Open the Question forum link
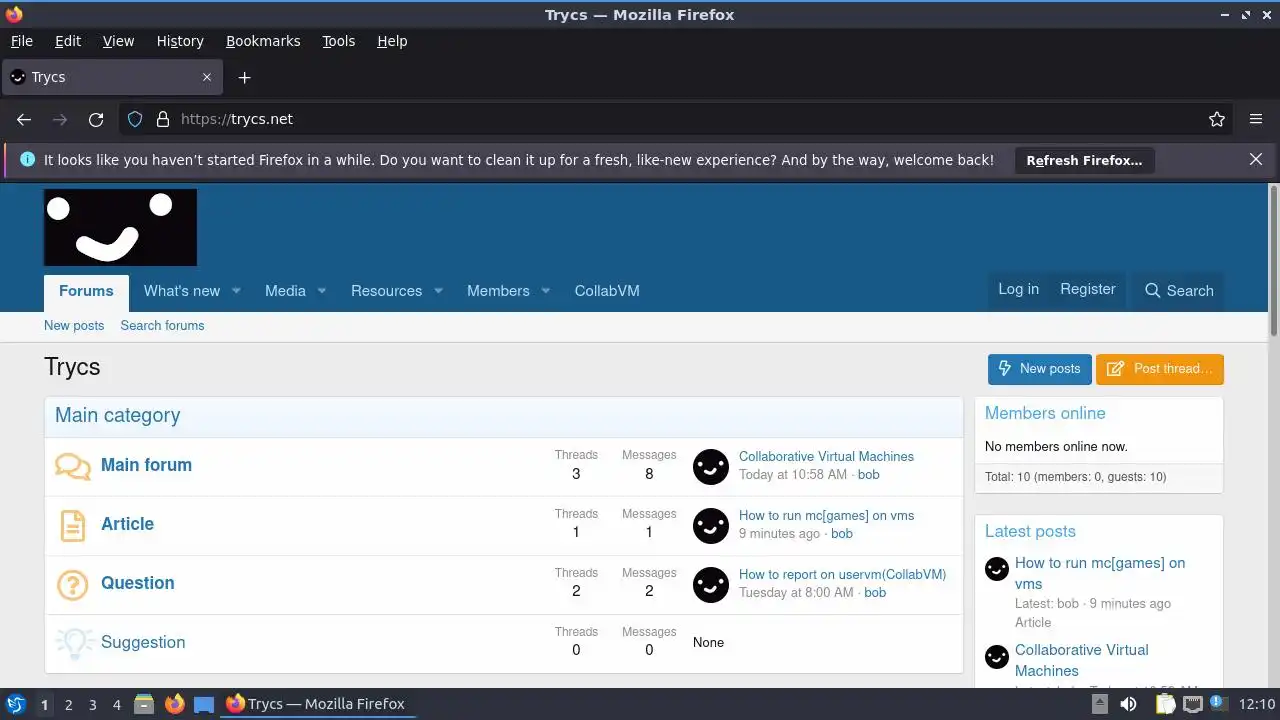Viewport: 1280px width, 720px height. coord(138,583)
